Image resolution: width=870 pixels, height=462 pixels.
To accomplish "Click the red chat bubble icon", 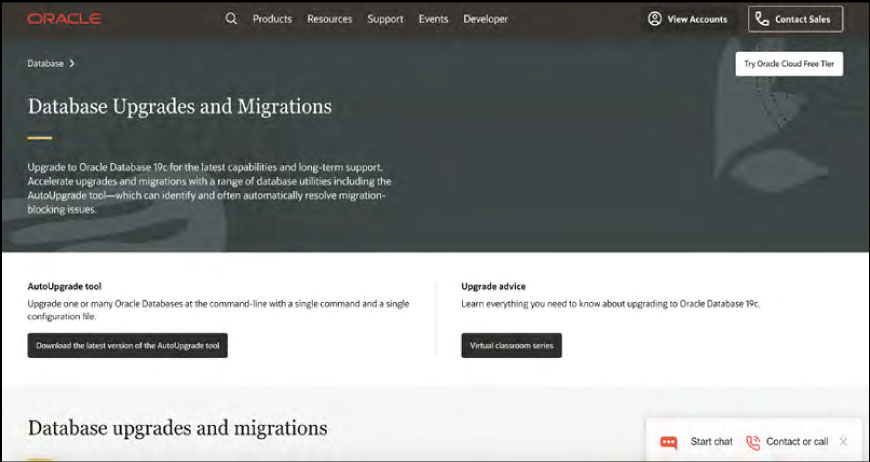I will click(x=669, y=442).
